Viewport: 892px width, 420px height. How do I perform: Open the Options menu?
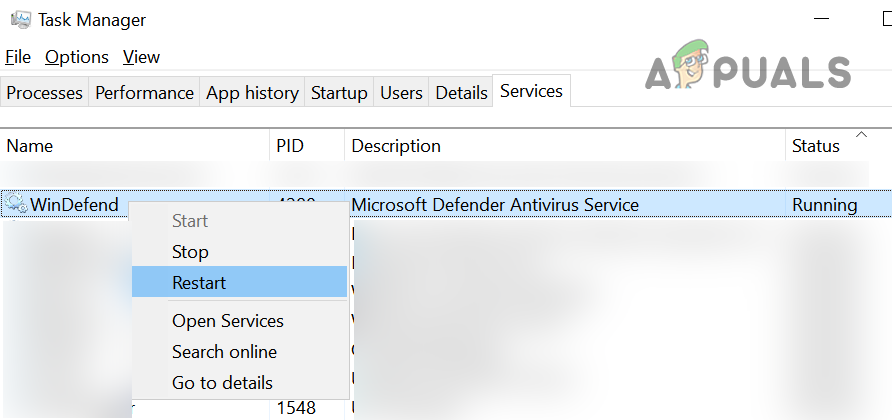pos(77,57)
